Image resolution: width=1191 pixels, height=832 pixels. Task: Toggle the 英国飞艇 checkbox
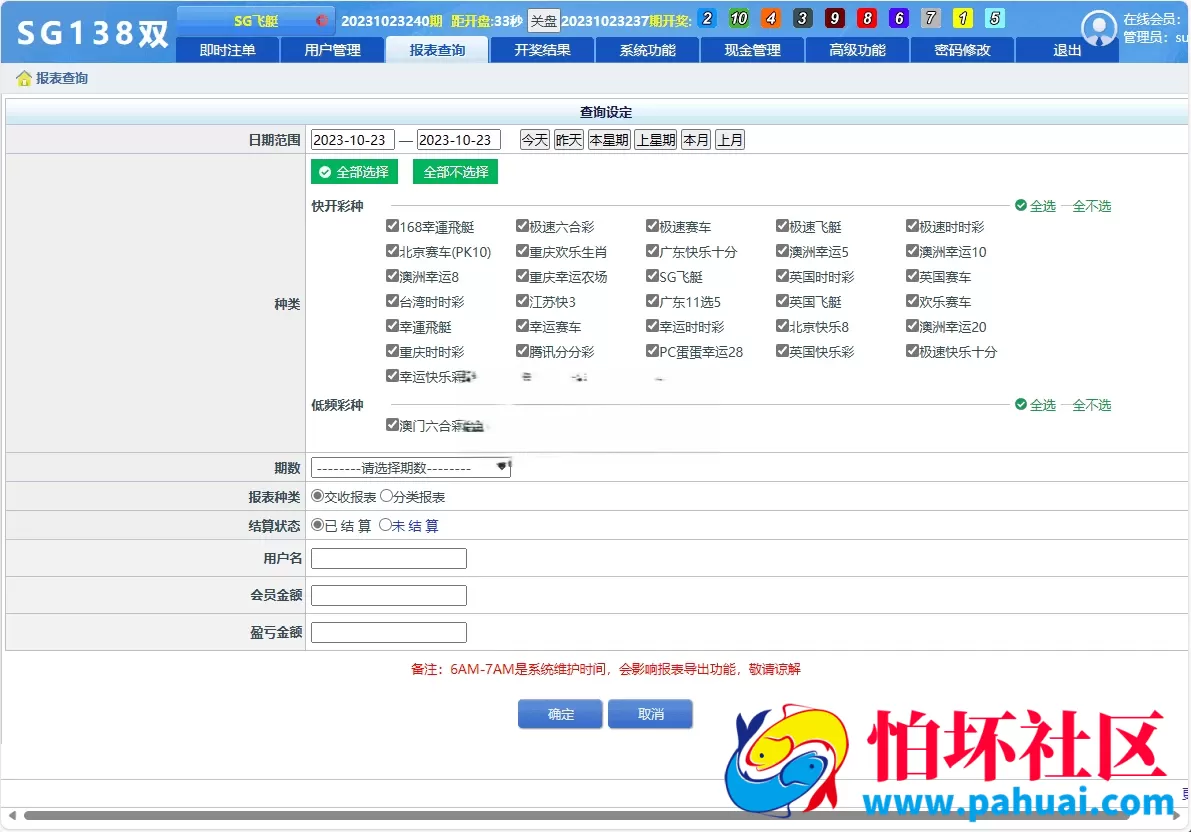(782, 301)
